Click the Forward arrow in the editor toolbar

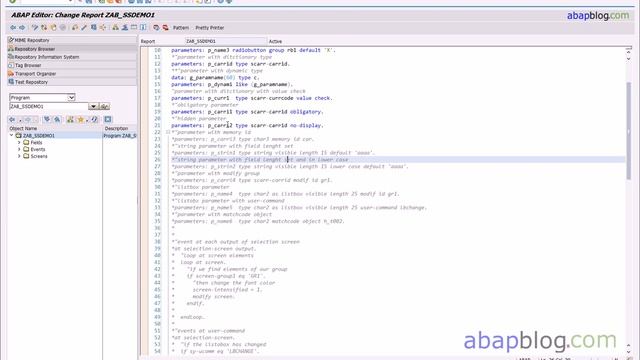(22, 27)
